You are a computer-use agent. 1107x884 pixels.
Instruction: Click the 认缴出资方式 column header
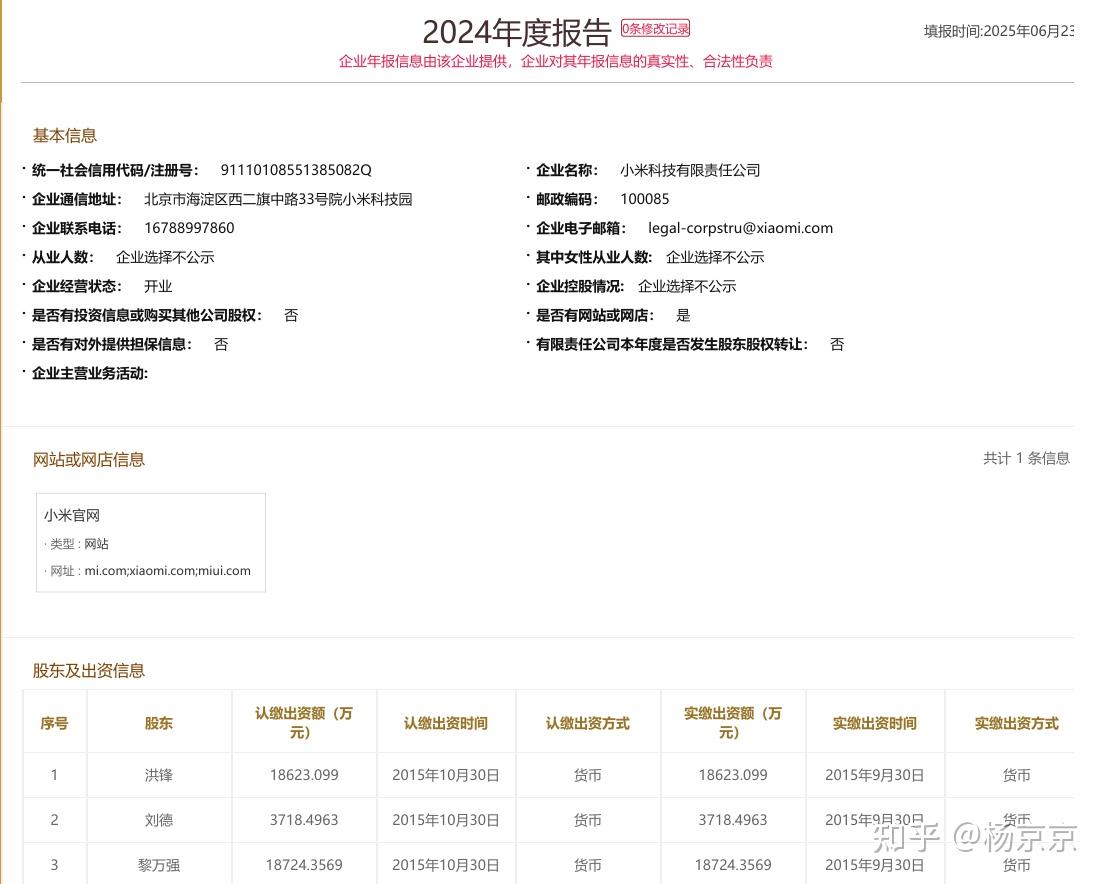(587, 723)
